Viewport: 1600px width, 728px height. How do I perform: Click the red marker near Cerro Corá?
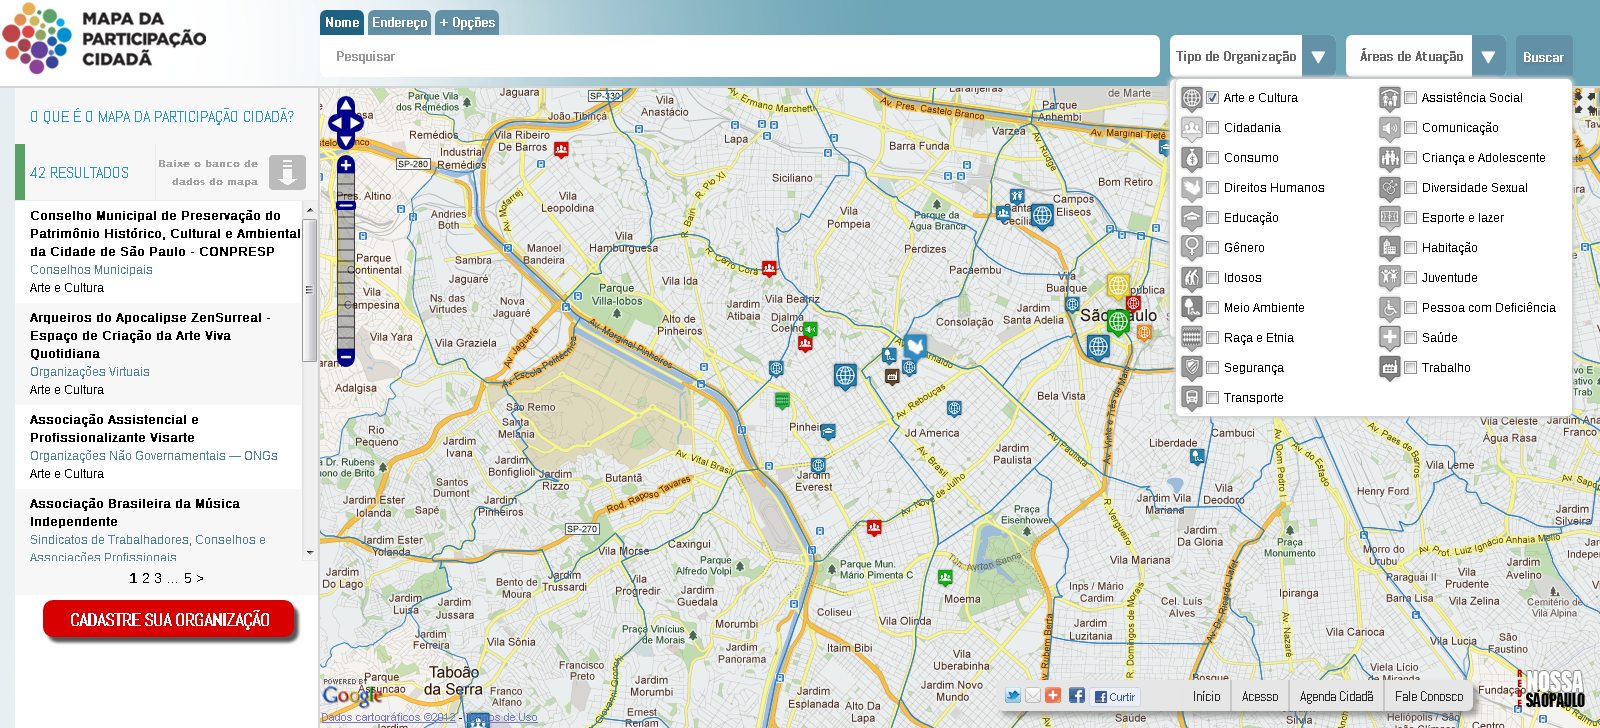click(769, 268)
